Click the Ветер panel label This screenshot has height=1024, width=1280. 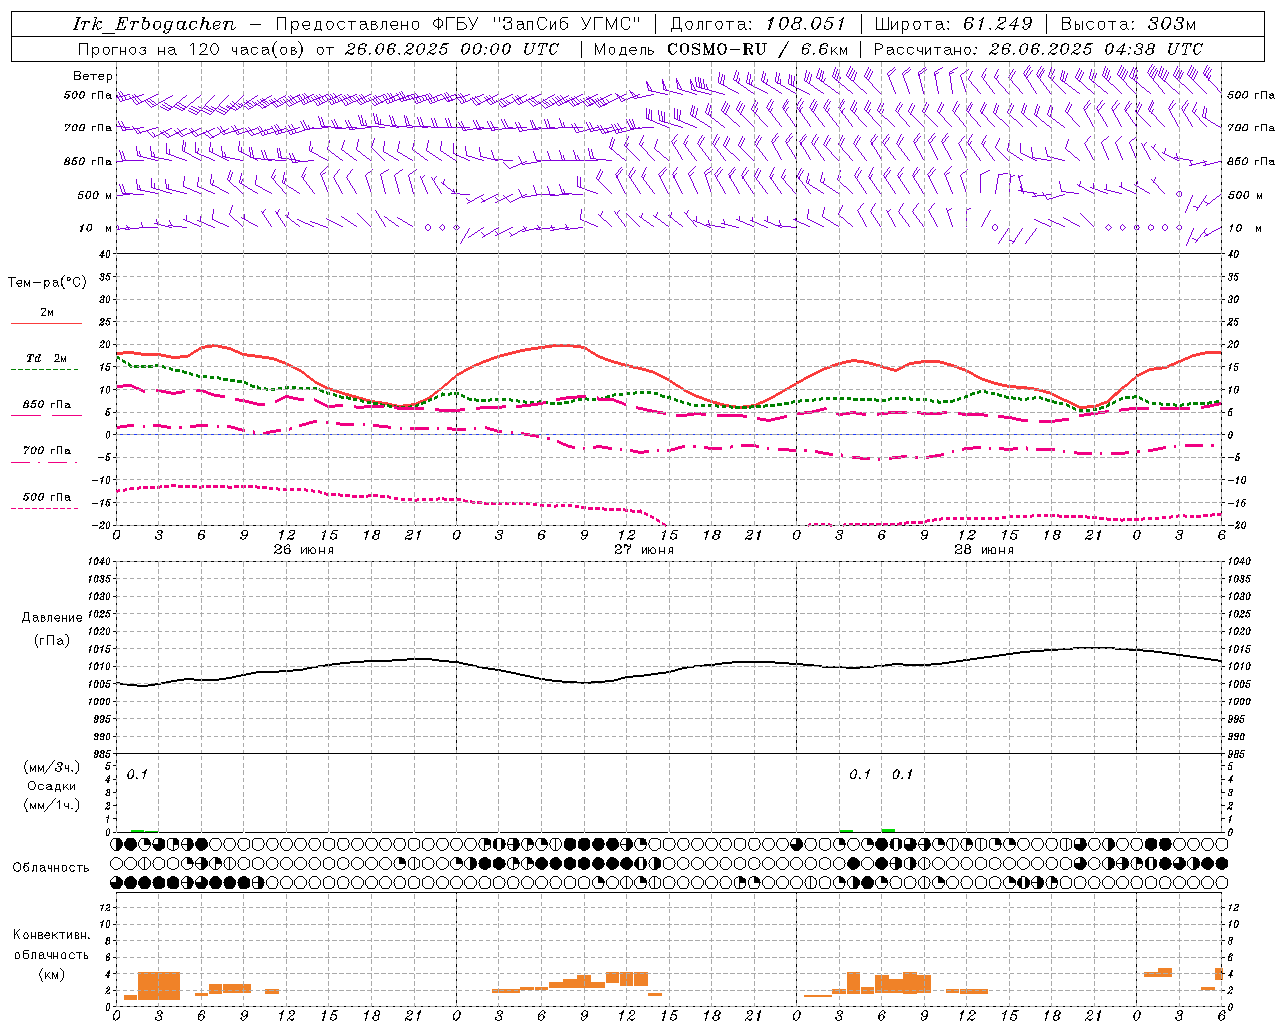(x=93, y=76)
